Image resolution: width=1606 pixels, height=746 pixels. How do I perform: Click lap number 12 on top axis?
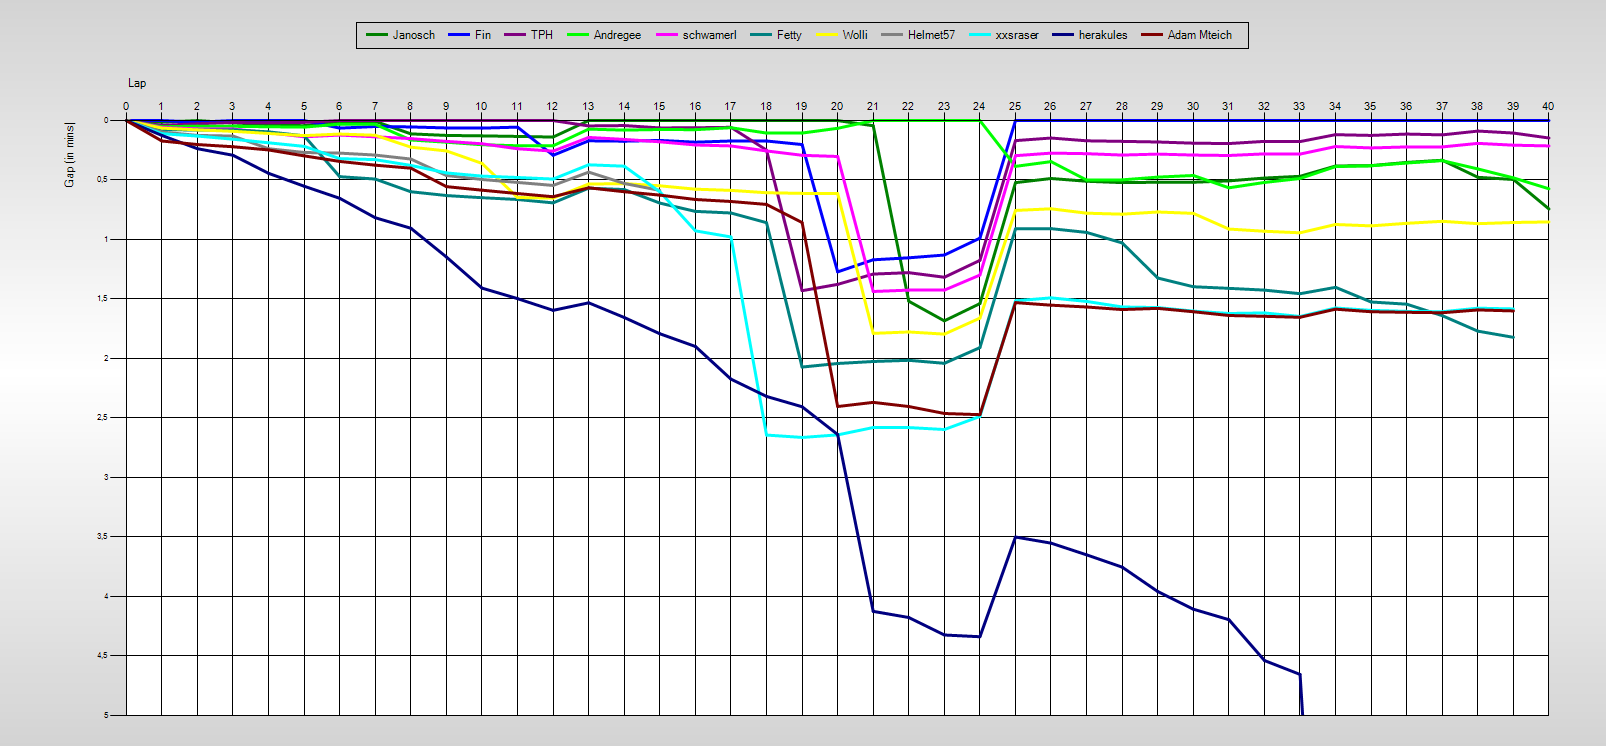tap(552, 106)
